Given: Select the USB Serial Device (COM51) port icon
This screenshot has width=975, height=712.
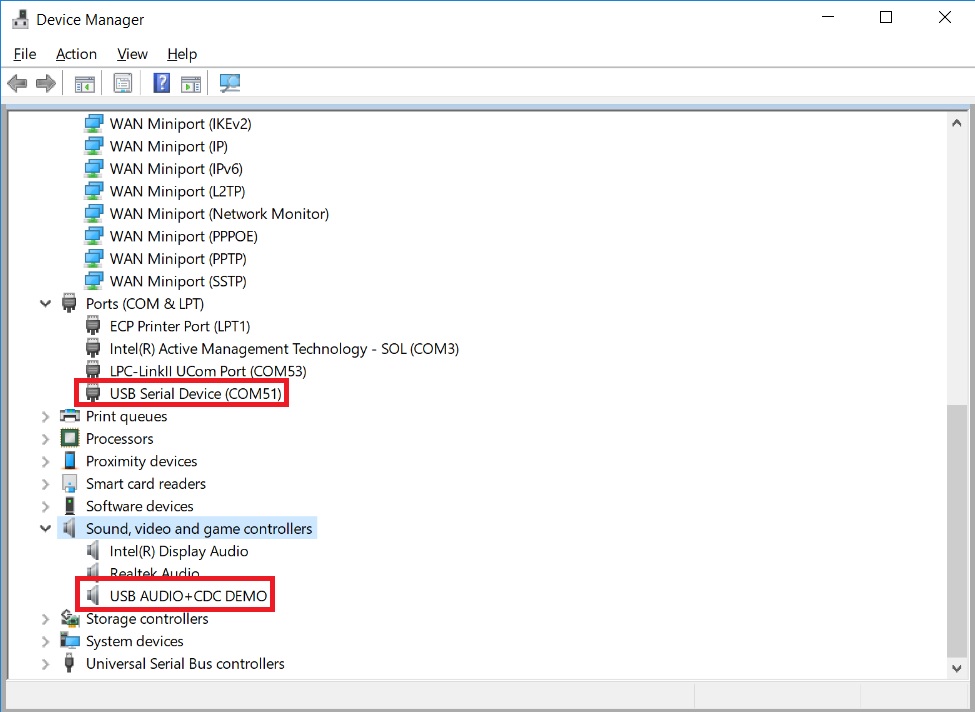Looking at the screenshot, I should [93, 393].
